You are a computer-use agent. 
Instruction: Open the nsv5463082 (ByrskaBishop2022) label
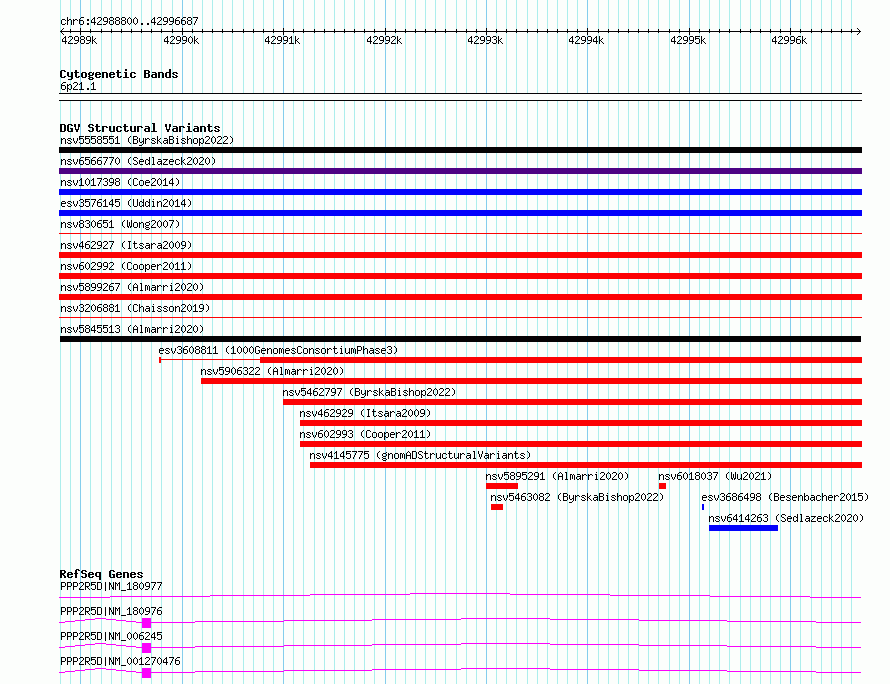click(577, 497)
